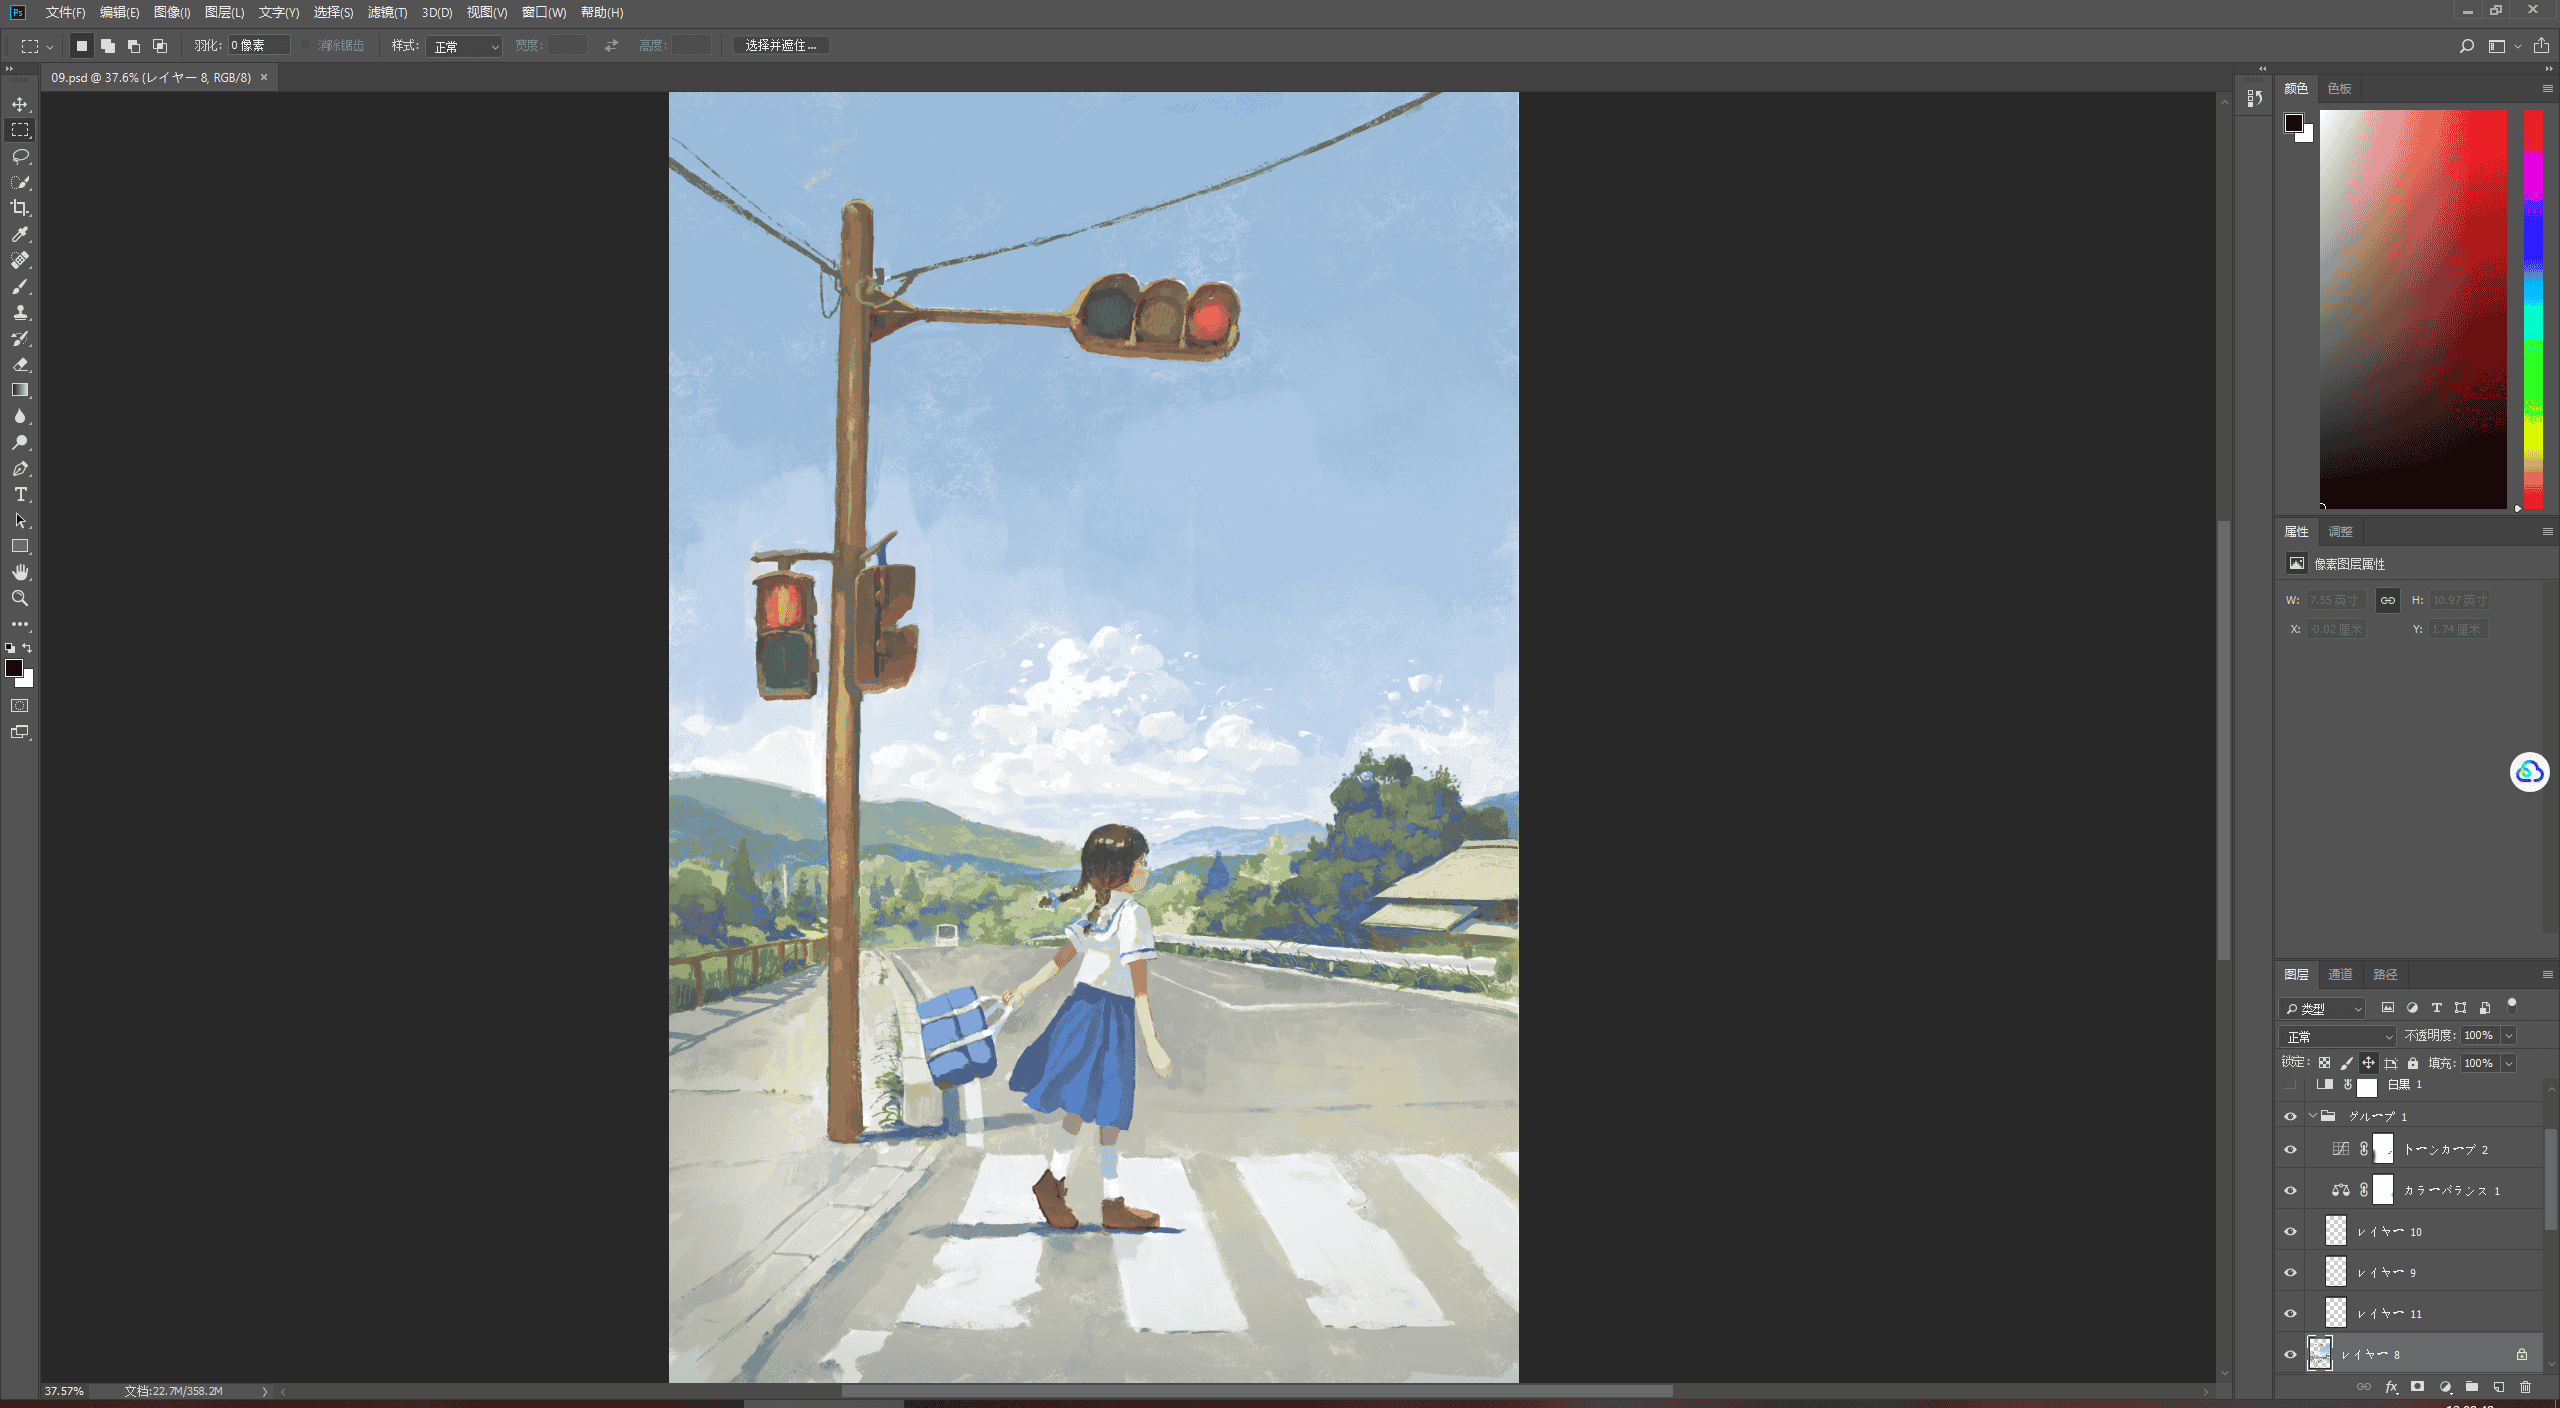The height and width of the screenshot is (1408, 2560).
Task: Hide the トーンカーブ 2 adjustment layer
Action: 2290,1149
